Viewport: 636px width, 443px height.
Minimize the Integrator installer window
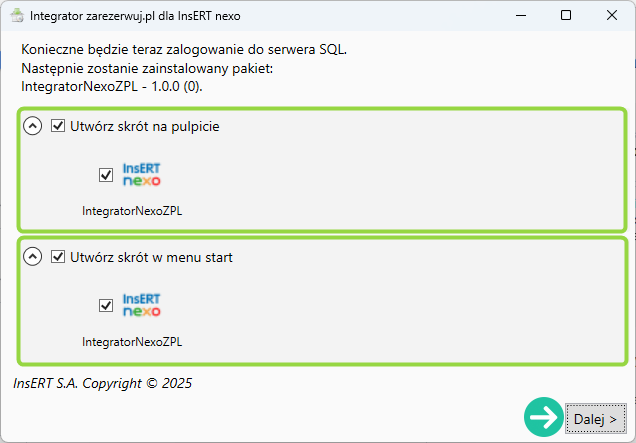pos(520,16)
